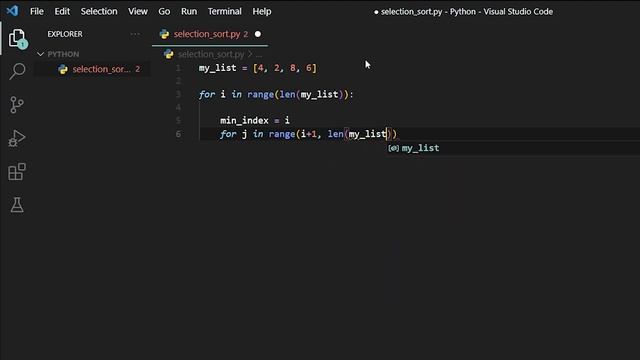Click line number 6 in the gutter
The image size is (640, 360).
tap(178, 134)
